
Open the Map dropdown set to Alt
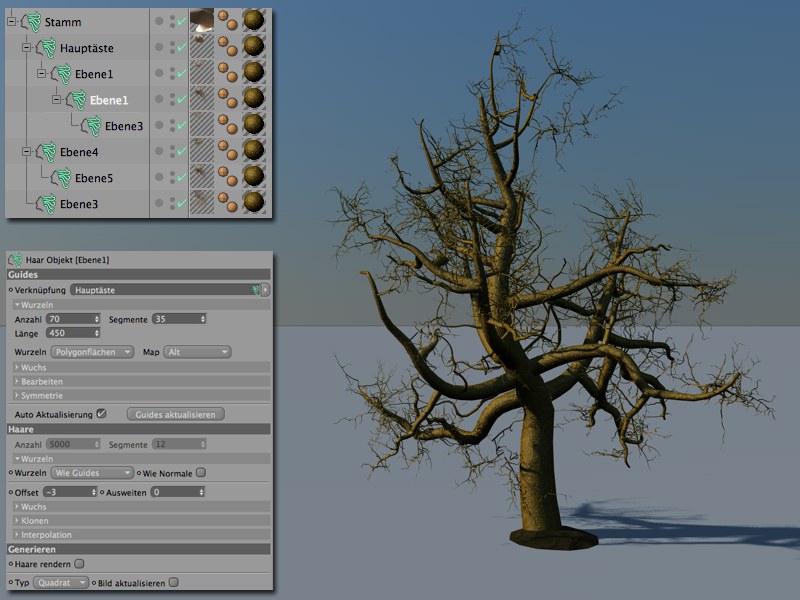[198, 352]
